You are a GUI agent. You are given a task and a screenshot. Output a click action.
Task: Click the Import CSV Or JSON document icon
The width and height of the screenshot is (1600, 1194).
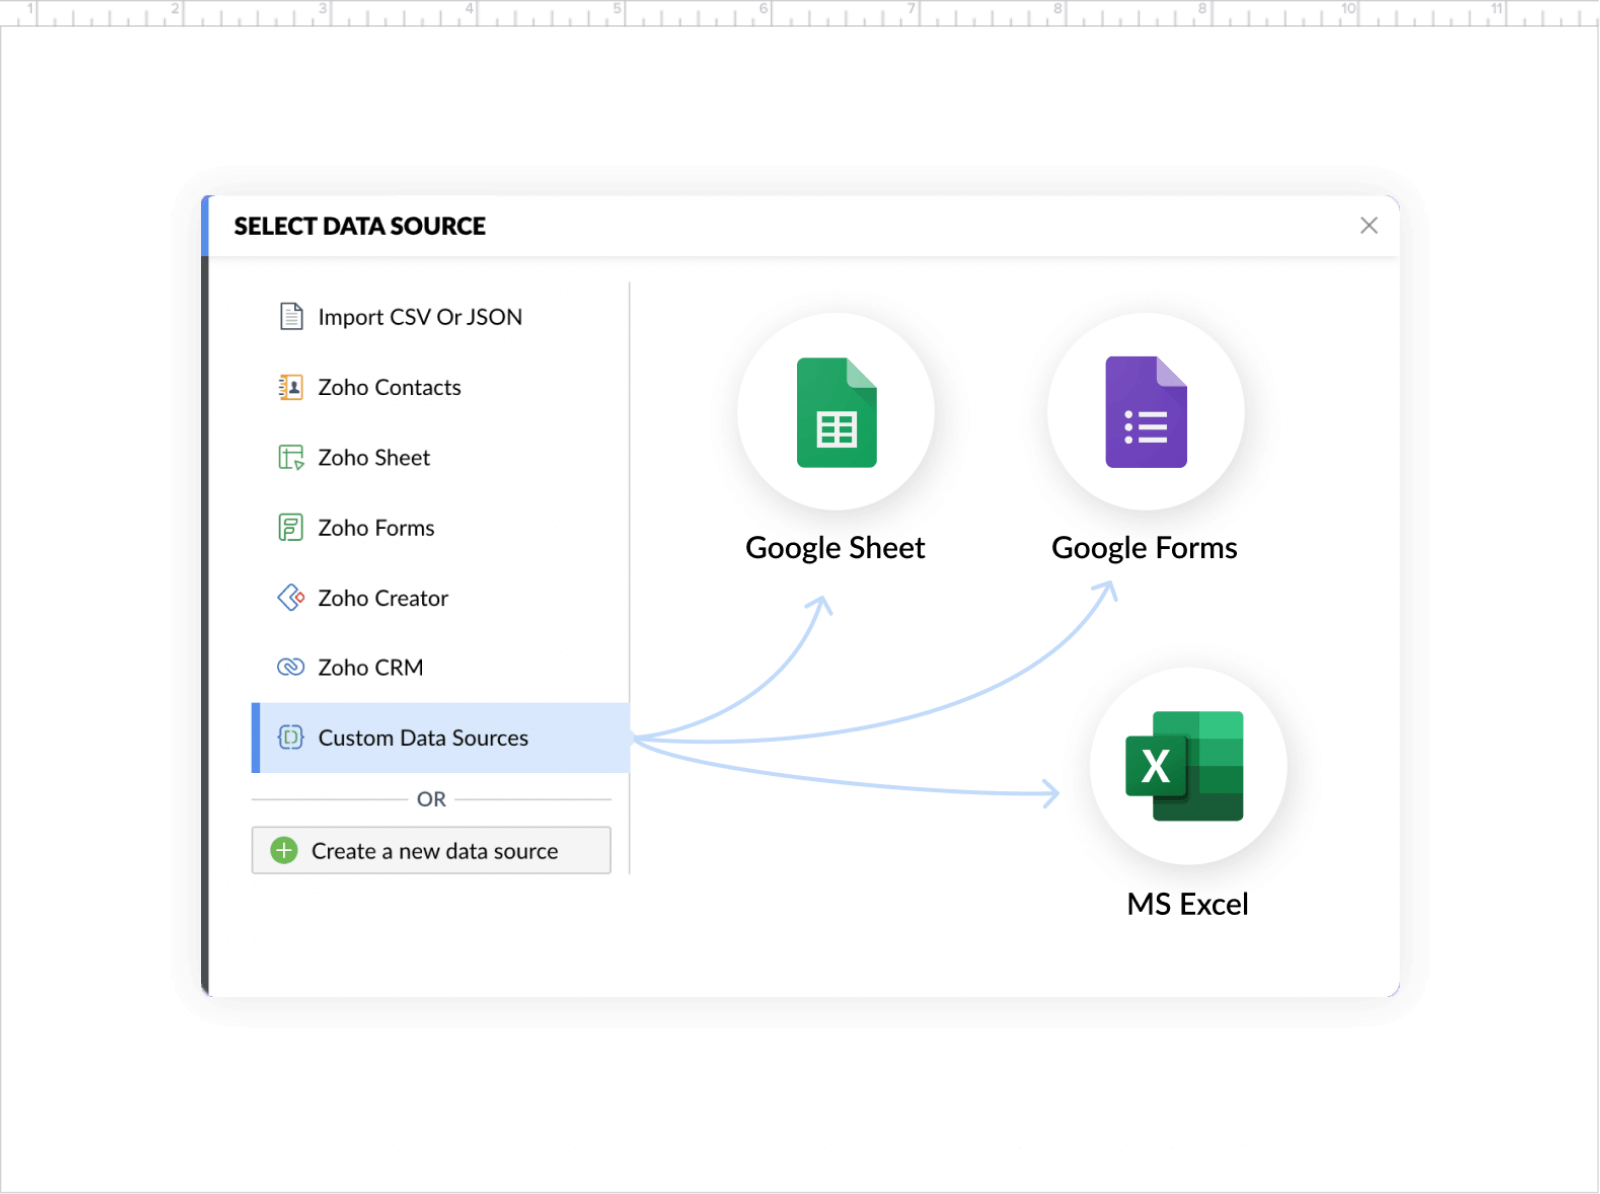(x=290, y=316)
